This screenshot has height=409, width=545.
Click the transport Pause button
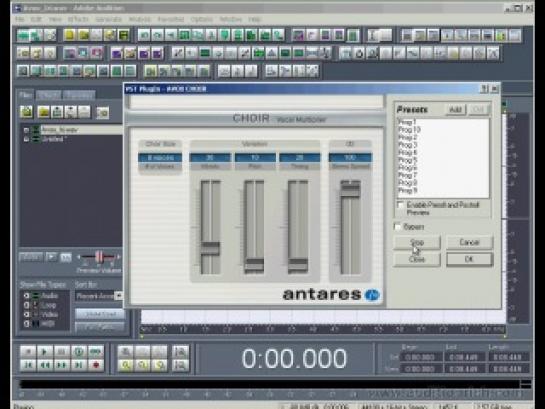[x=62, y=352]
